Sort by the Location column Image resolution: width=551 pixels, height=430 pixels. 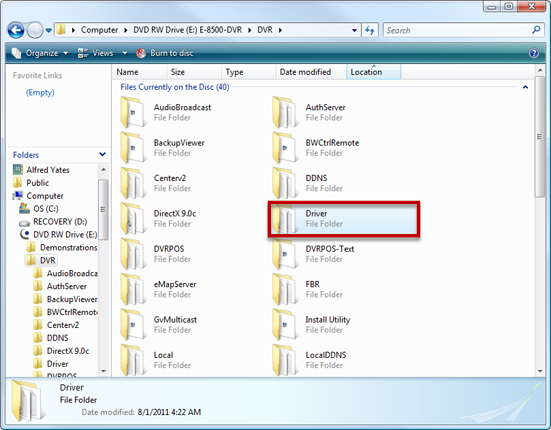click(374, 72)
